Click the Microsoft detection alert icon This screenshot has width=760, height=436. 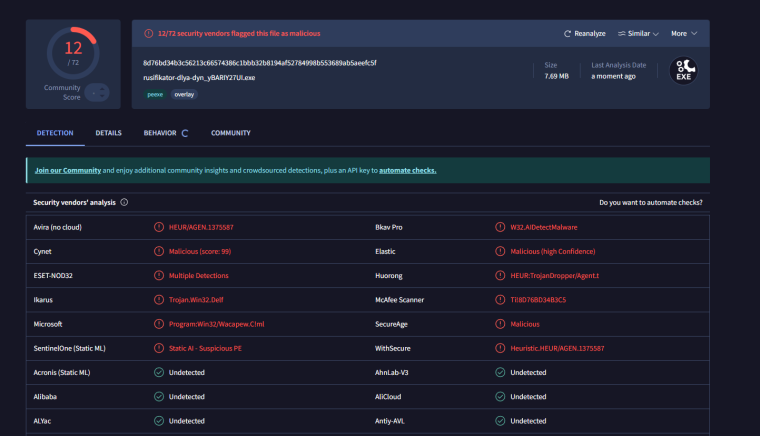click(x=159, y=324)
